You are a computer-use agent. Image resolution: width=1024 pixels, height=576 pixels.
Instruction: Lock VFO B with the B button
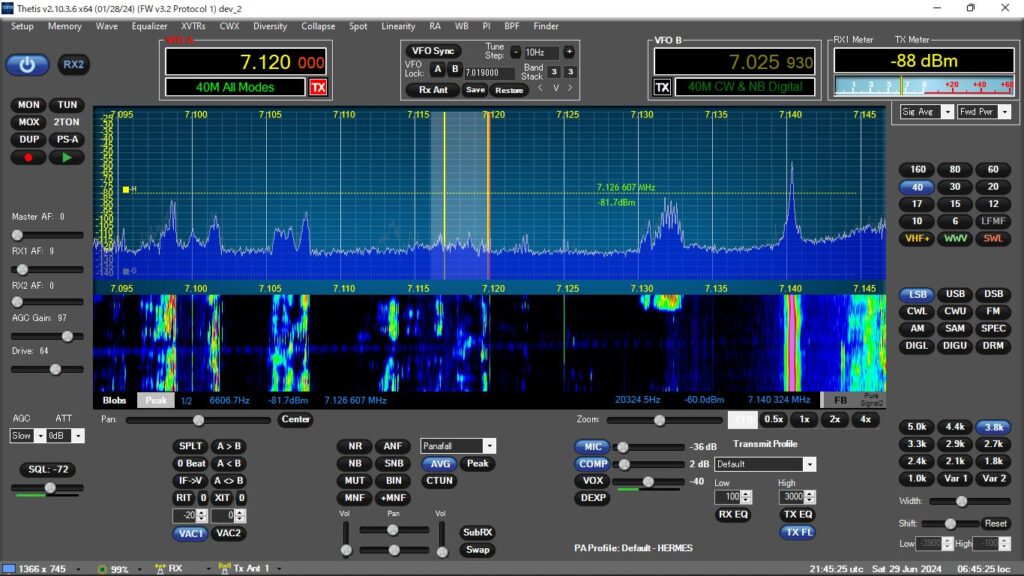tap(455, 69)
